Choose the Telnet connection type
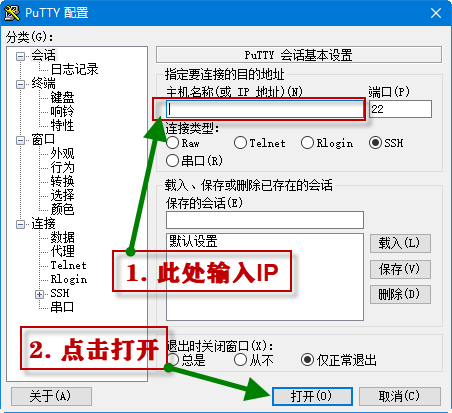Screen dimensions: 452x413 pos(240,143)
